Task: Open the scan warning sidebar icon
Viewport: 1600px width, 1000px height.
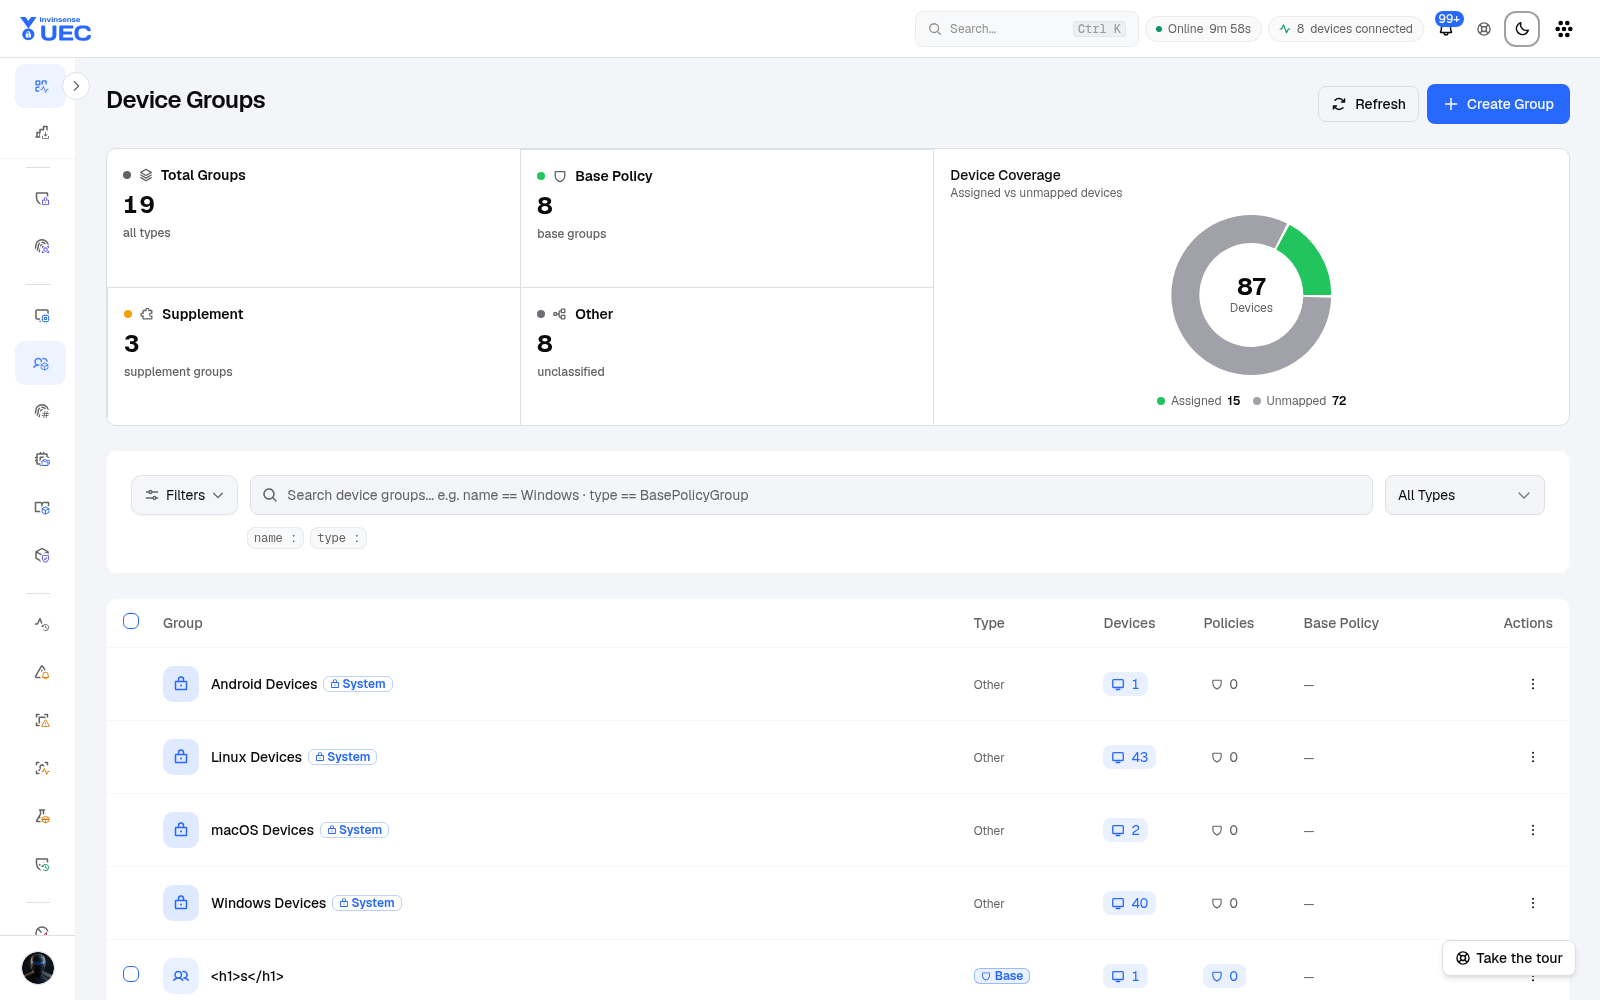Action: coord(41,720)
